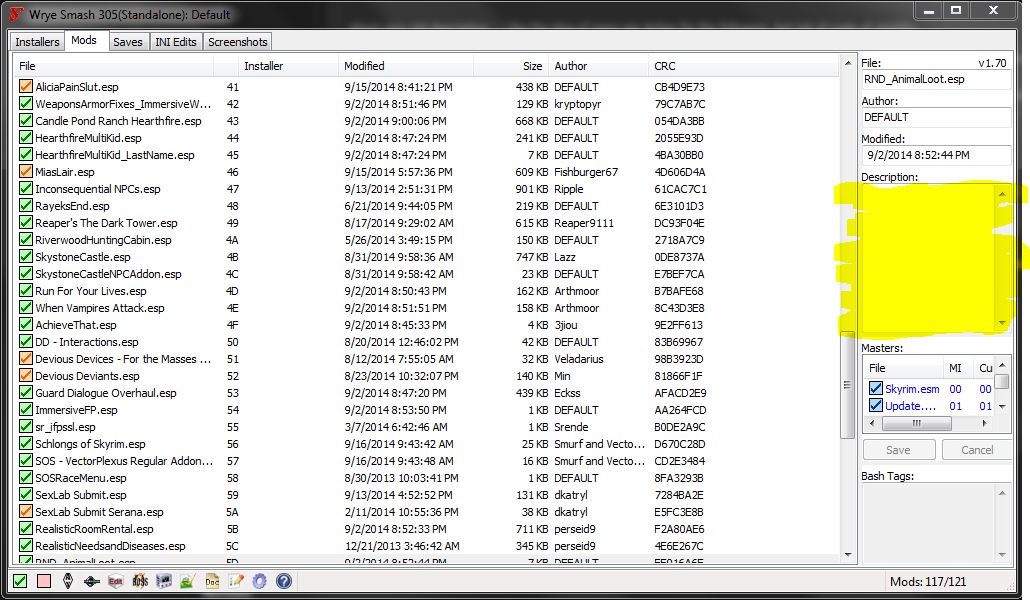This screenshot has width=1030, height=600.
Task: Select the Mods tab
Action: (84, 40)
